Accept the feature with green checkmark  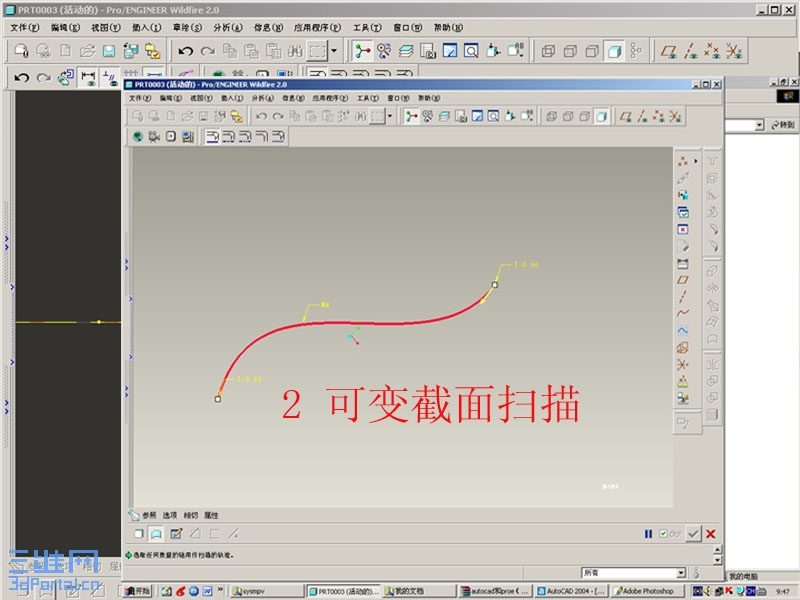[693, 534]
